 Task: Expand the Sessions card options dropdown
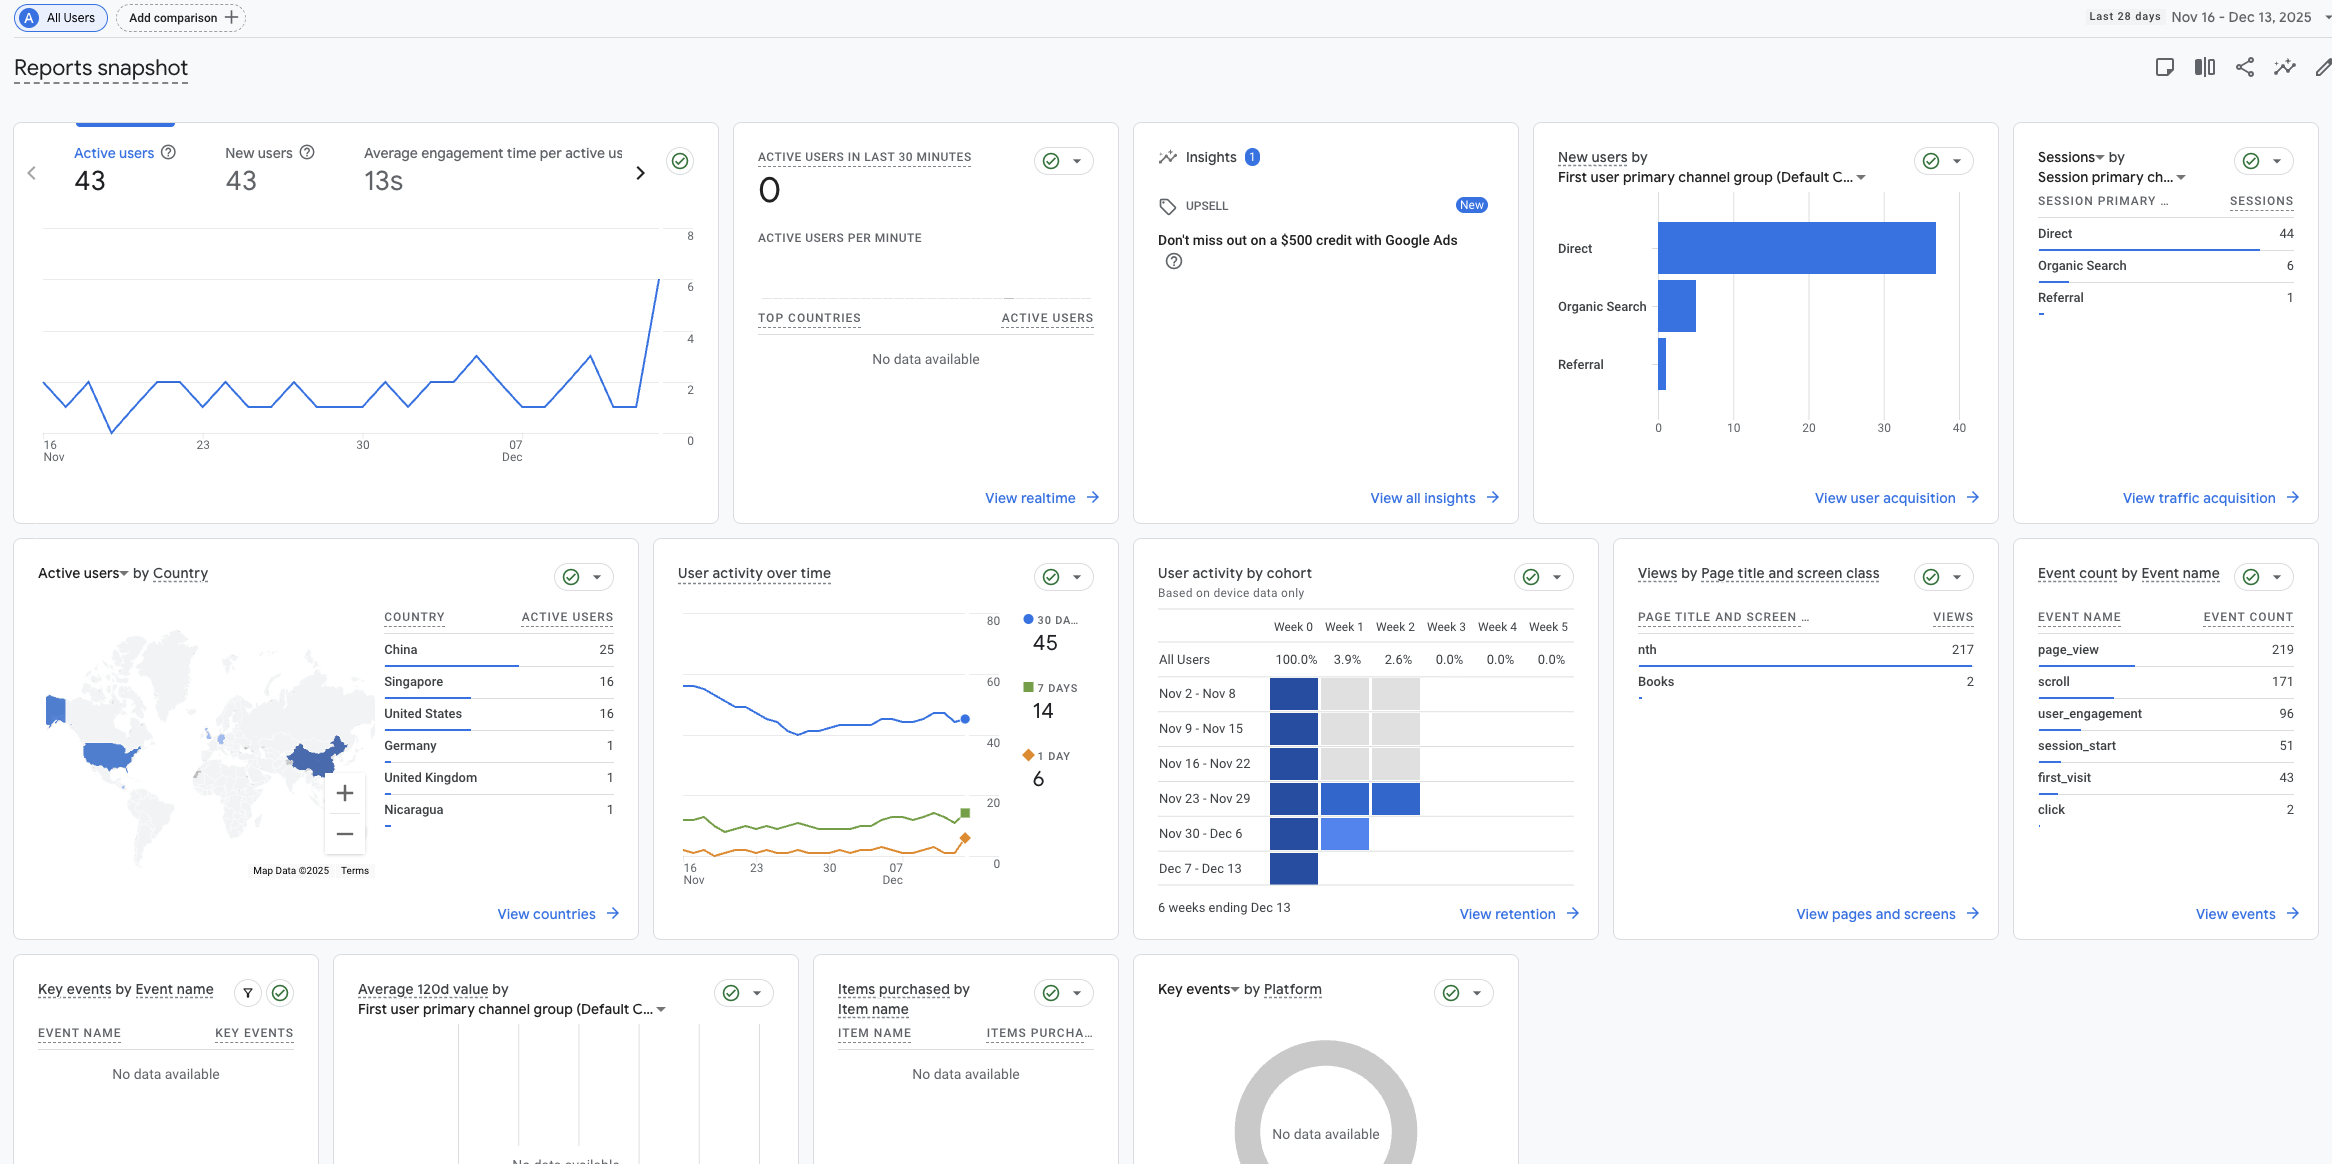point(2279,160)
